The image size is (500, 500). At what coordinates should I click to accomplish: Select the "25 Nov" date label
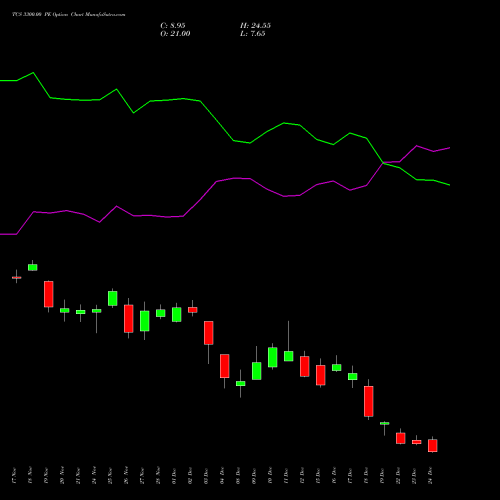point(110,476)
